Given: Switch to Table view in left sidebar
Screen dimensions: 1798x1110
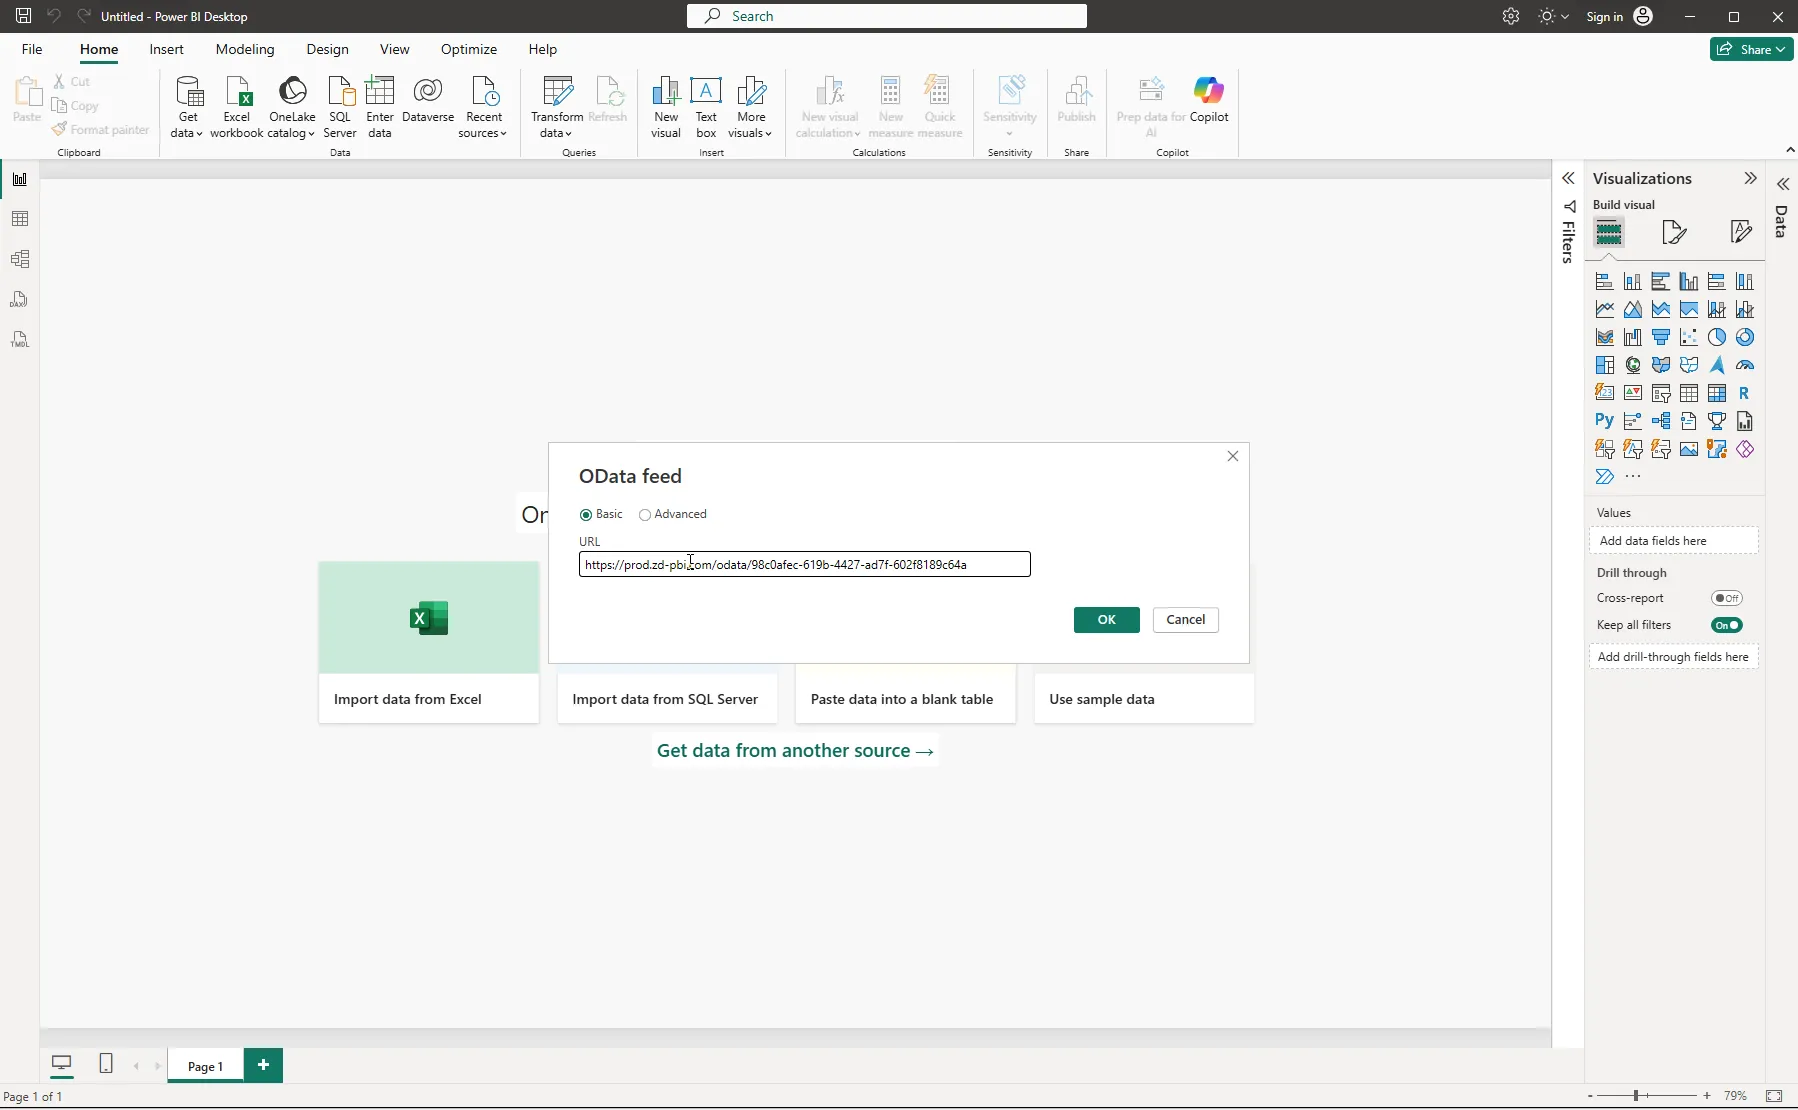Looking at the screenshot, I should pos(20,219).
